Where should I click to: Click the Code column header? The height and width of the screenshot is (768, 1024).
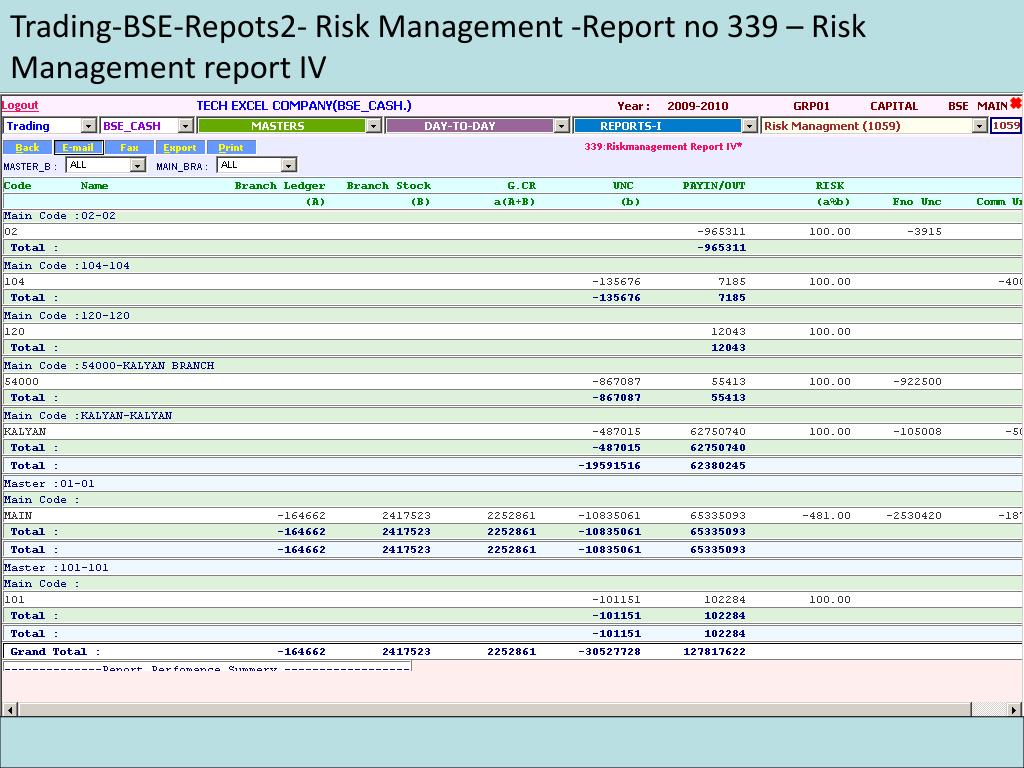click(18, 185)
